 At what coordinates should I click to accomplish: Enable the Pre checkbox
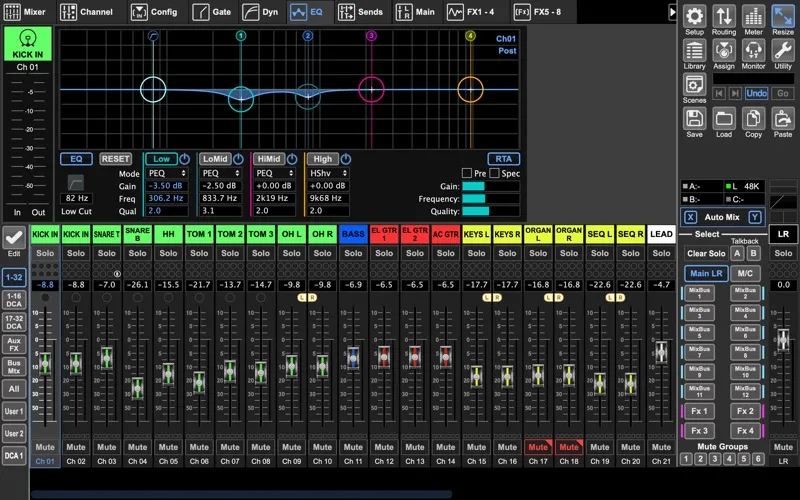point(467,173)
